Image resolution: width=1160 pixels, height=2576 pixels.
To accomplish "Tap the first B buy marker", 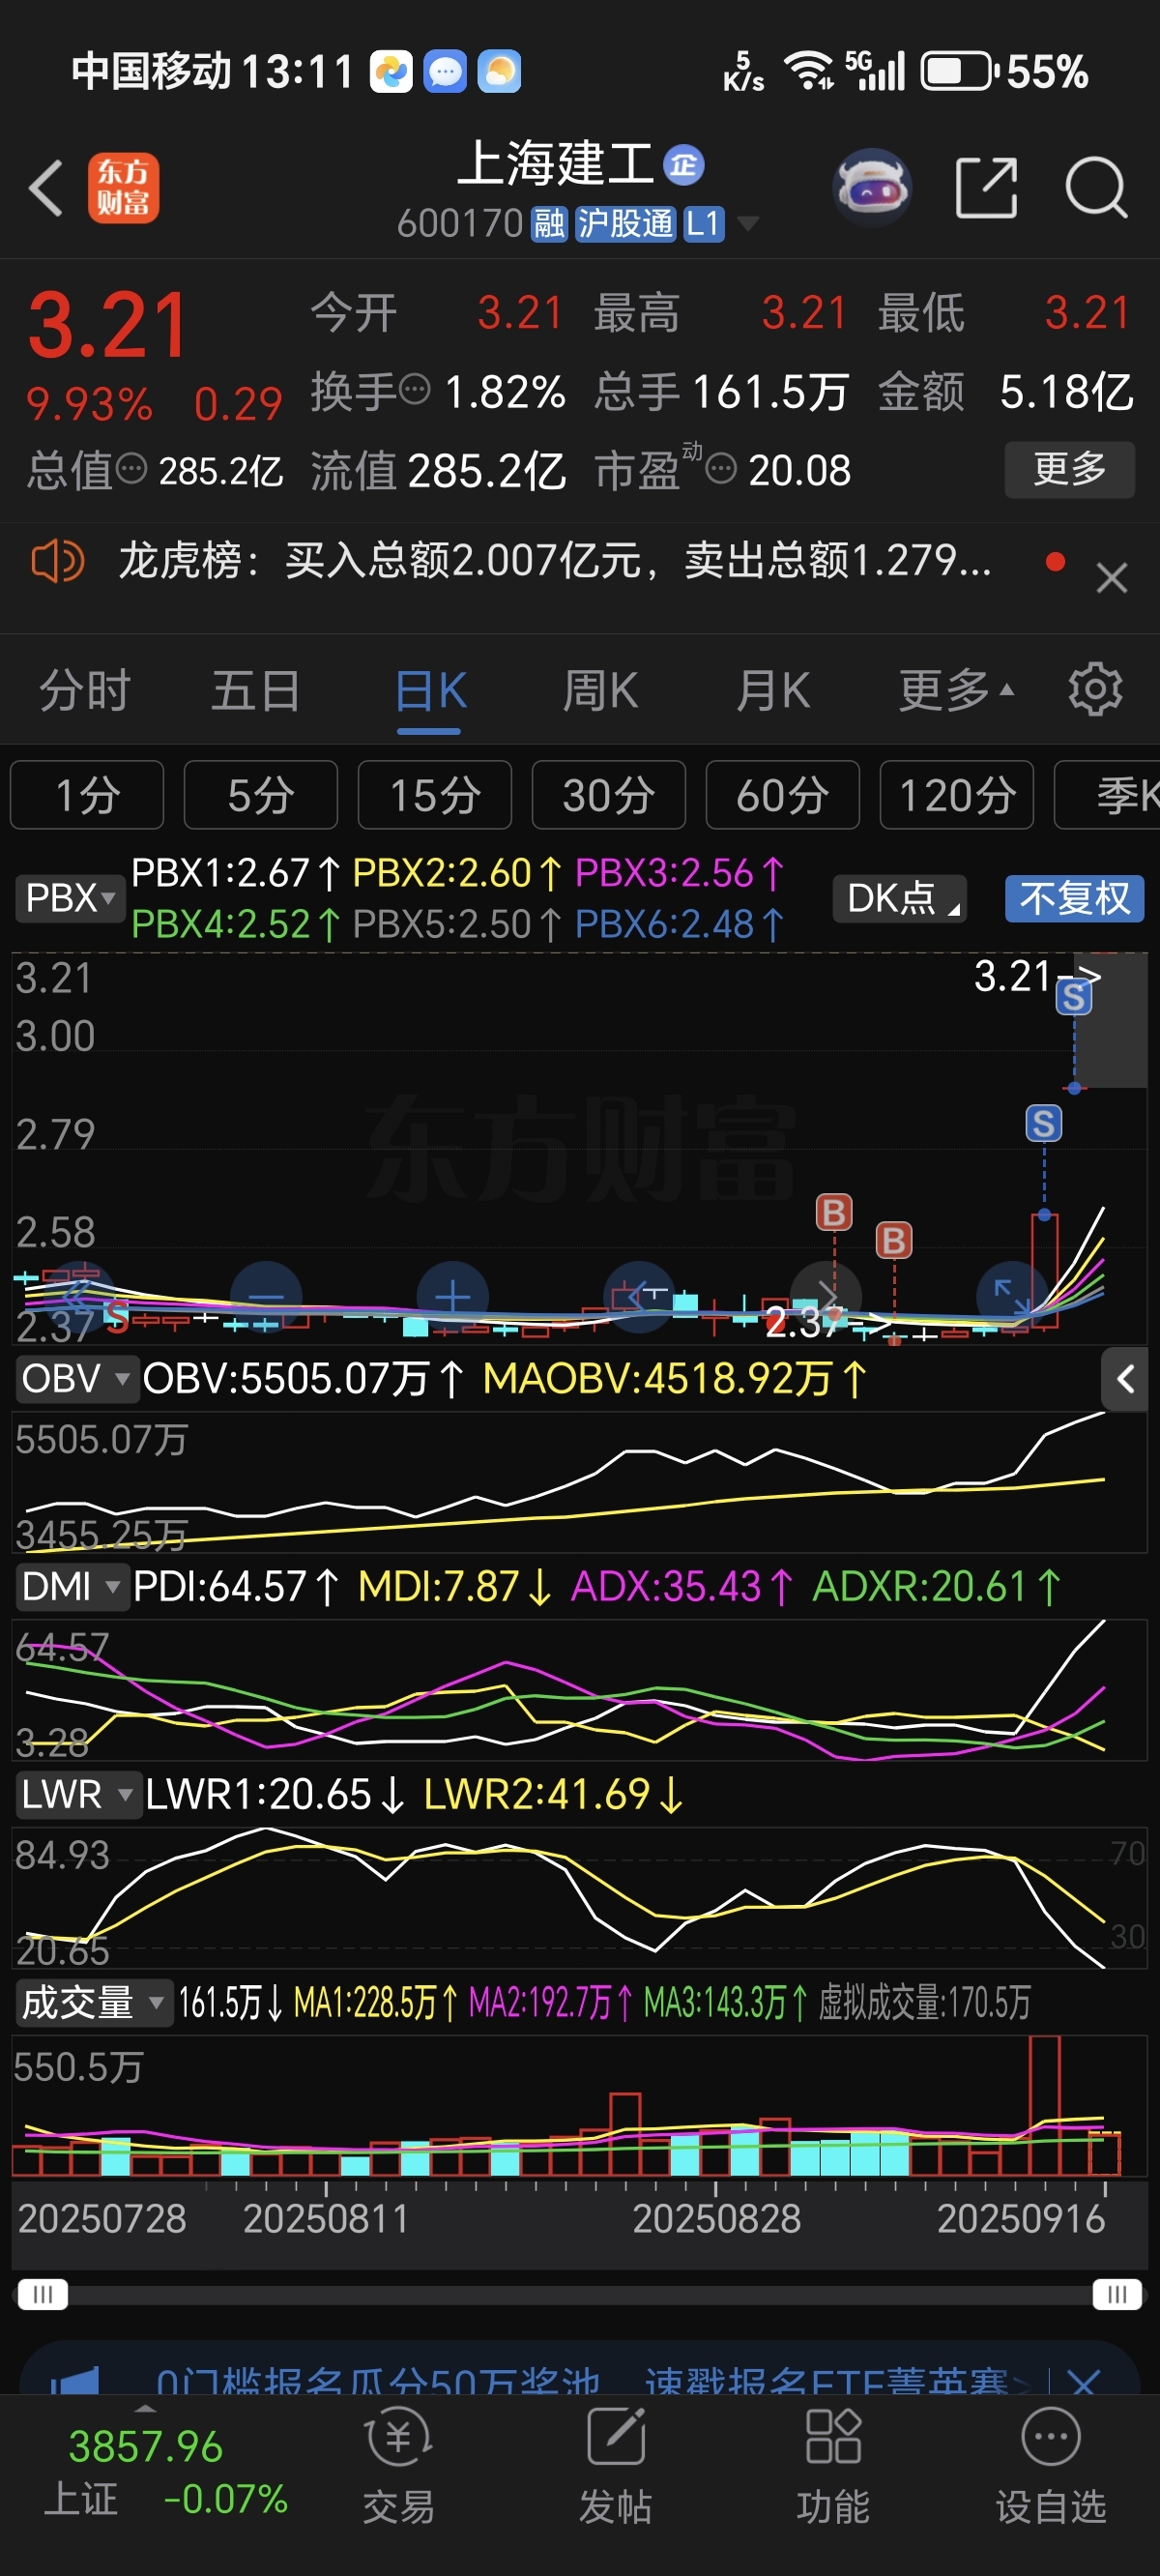I will tap(834, 1212).
